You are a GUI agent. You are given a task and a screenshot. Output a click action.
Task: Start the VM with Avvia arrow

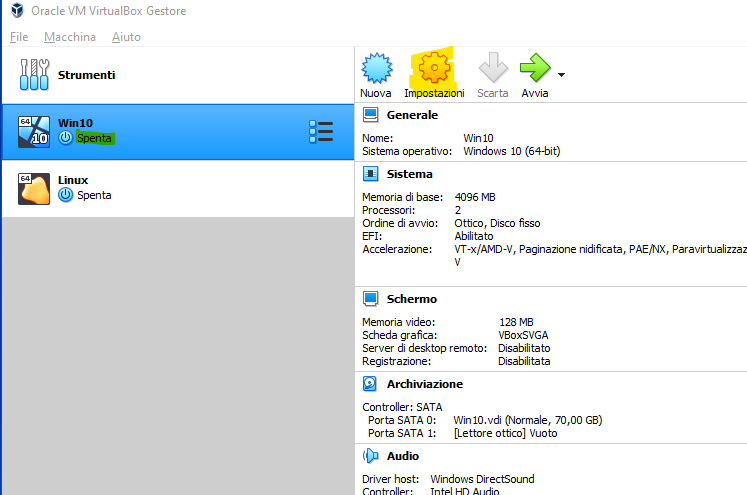point(535,68)
